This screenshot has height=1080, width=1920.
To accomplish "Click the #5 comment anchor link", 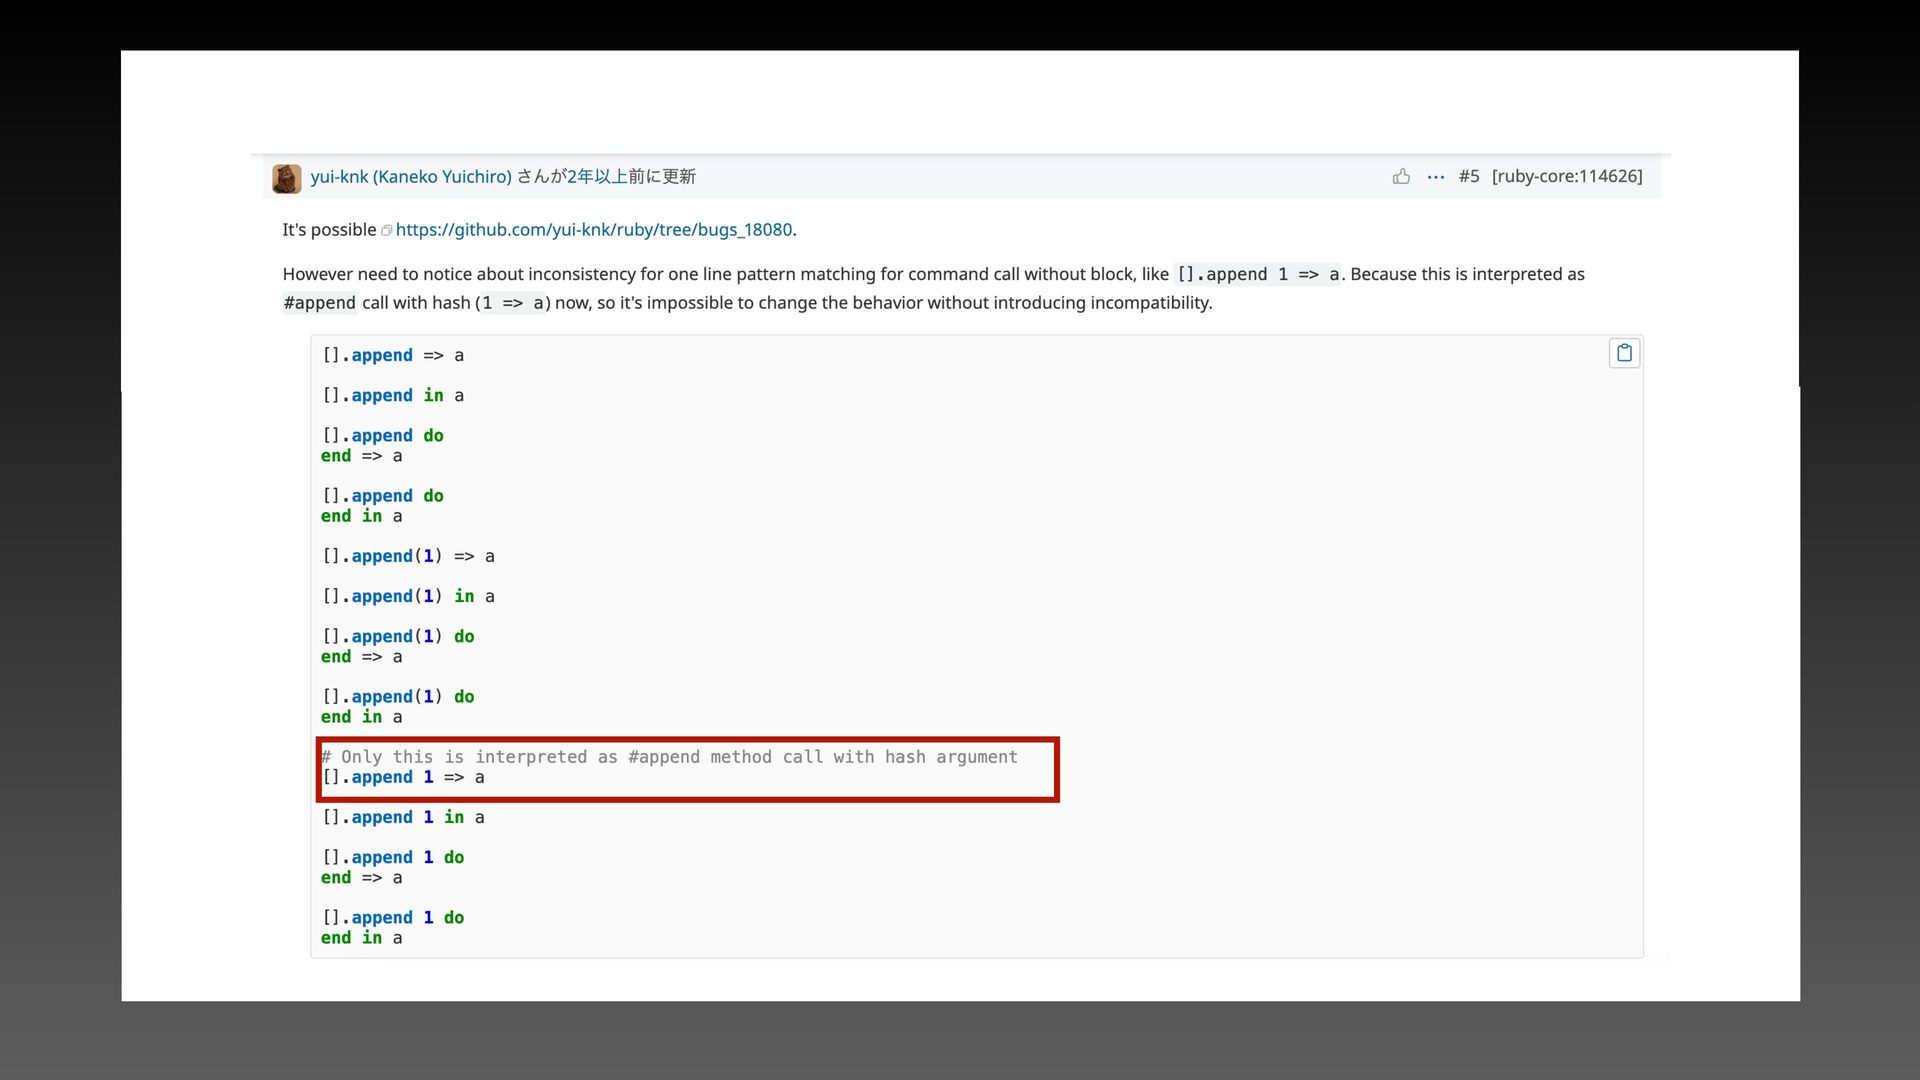I will click(x=1468, y=177).
